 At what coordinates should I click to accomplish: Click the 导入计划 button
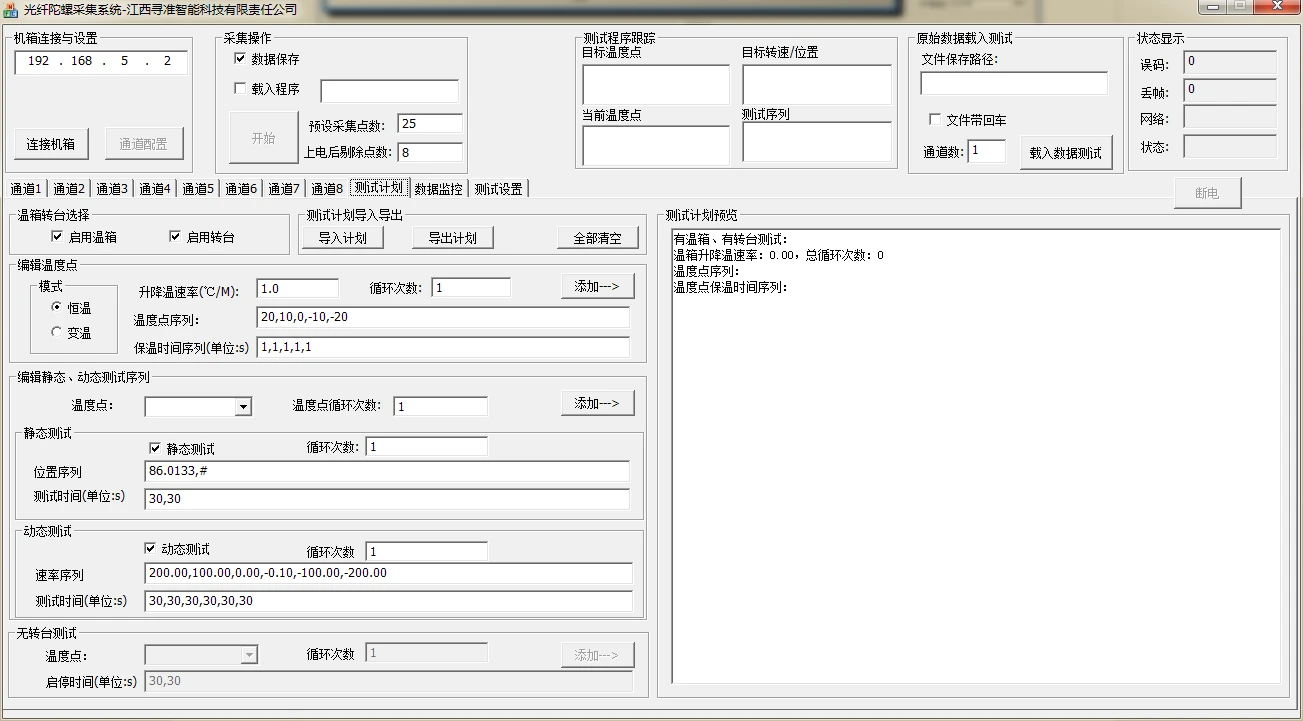[343, 238]
